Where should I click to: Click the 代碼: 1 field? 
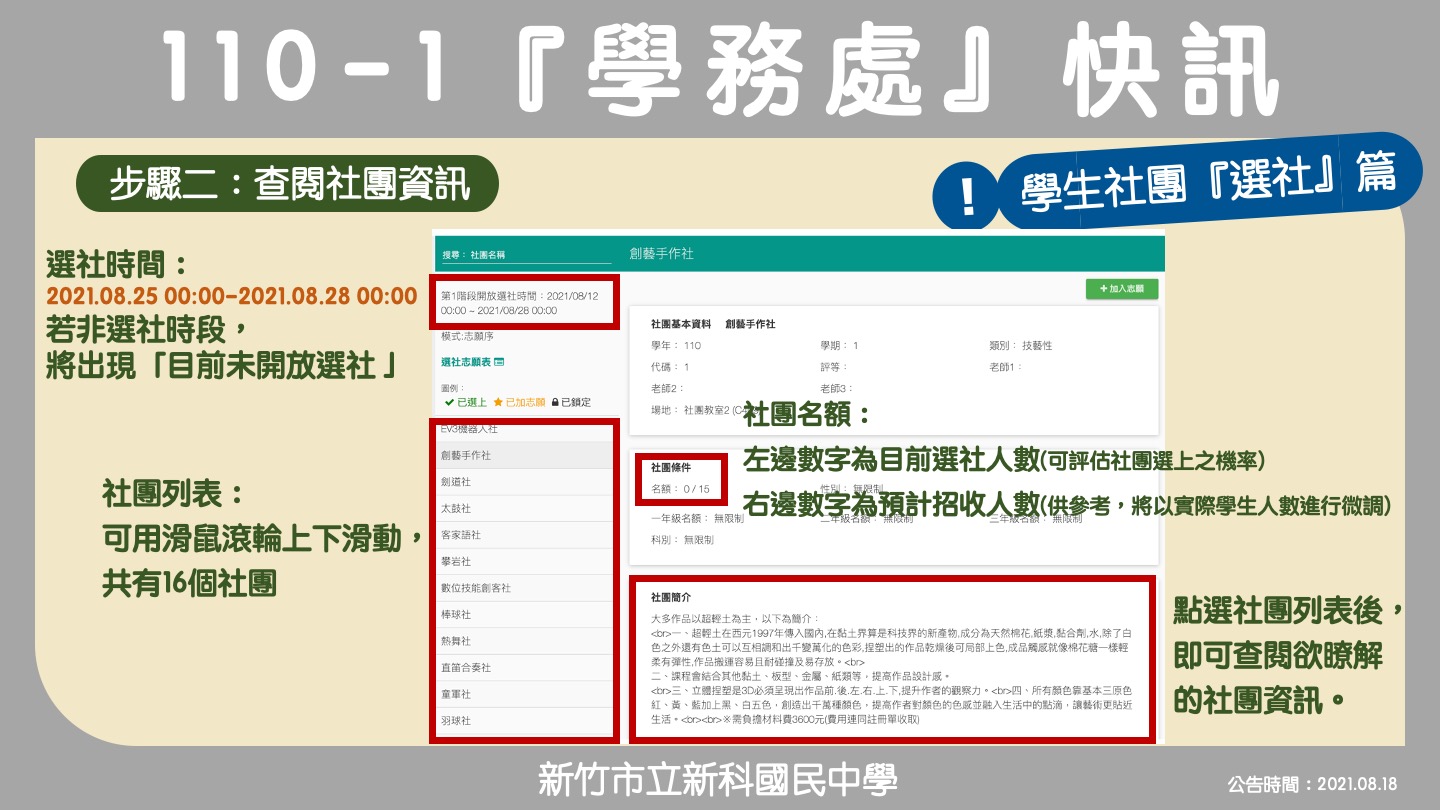point(670,367)
